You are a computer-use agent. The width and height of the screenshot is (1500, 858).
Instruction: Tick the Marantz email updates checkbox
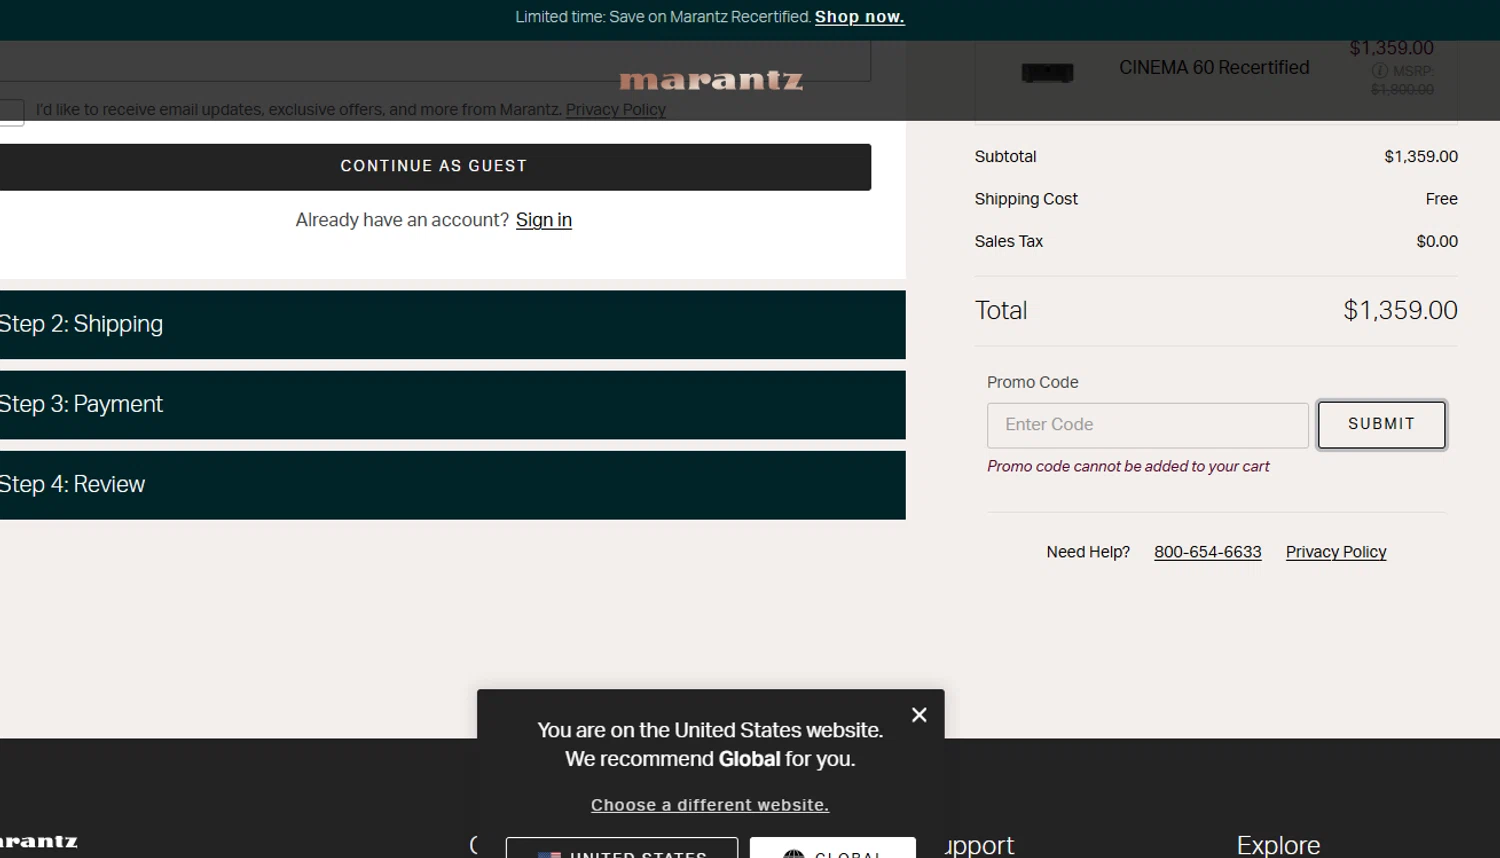click(11, 112)
